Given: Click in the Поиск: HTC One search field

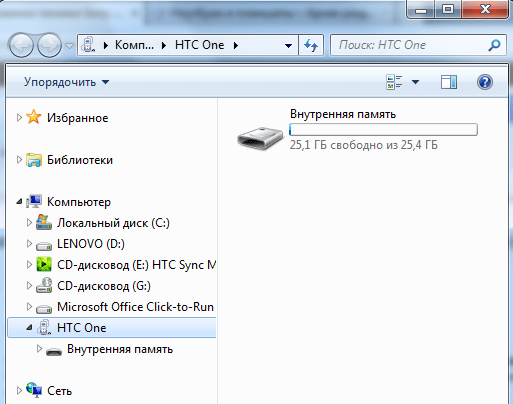Looking at the screenshot, I should click(x=419, y=45).
